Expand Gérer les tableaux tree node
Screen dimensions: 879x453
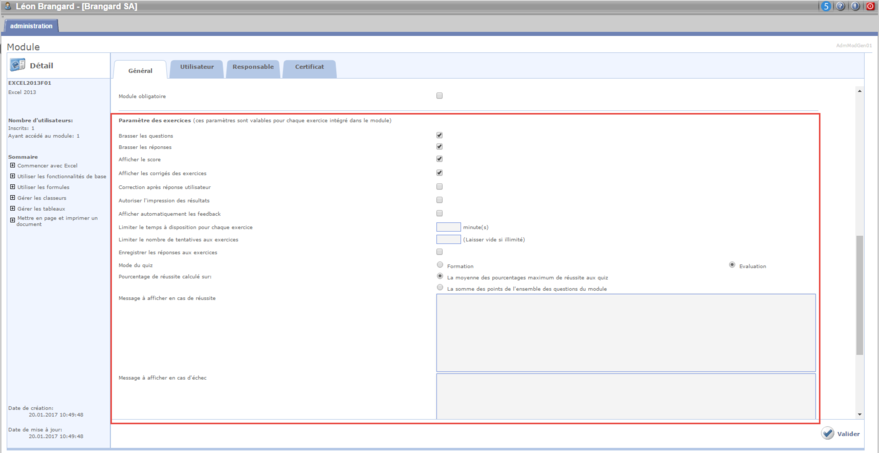[x=12, y=208]
